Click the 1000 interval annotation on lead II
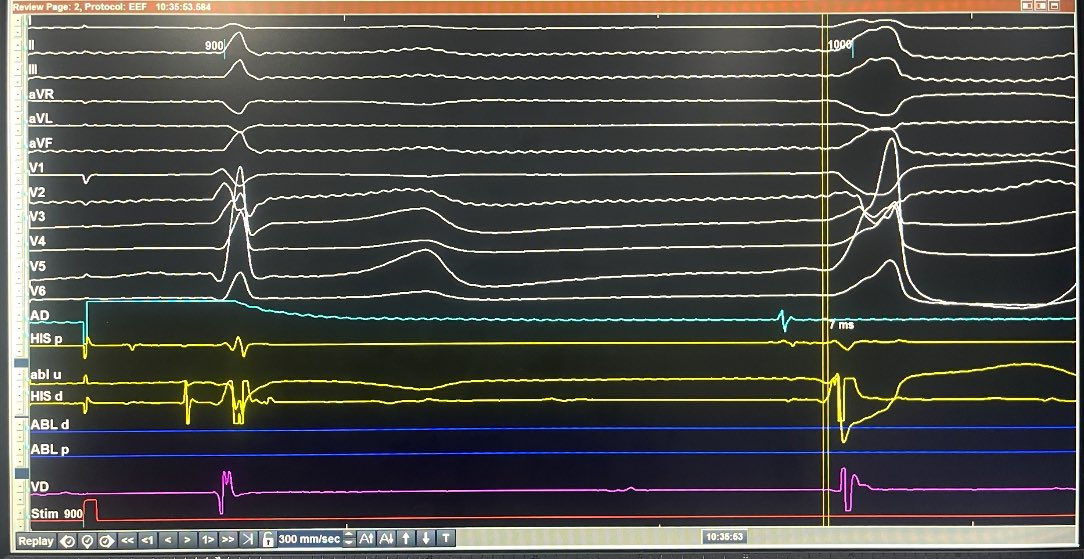This screenshot has width=1084, height=559. coord(839,45)
